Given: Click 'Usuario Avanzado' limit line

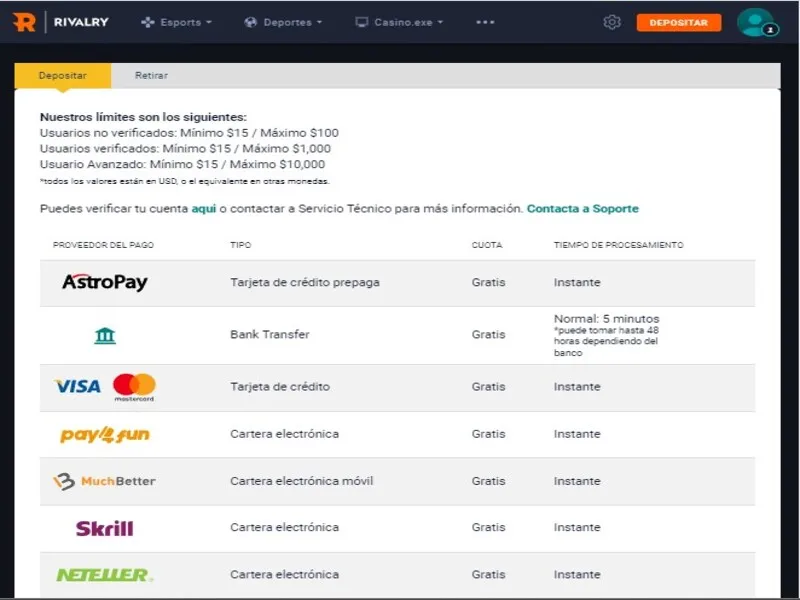Looking at the screenshot, I should [x=182, y=164].
